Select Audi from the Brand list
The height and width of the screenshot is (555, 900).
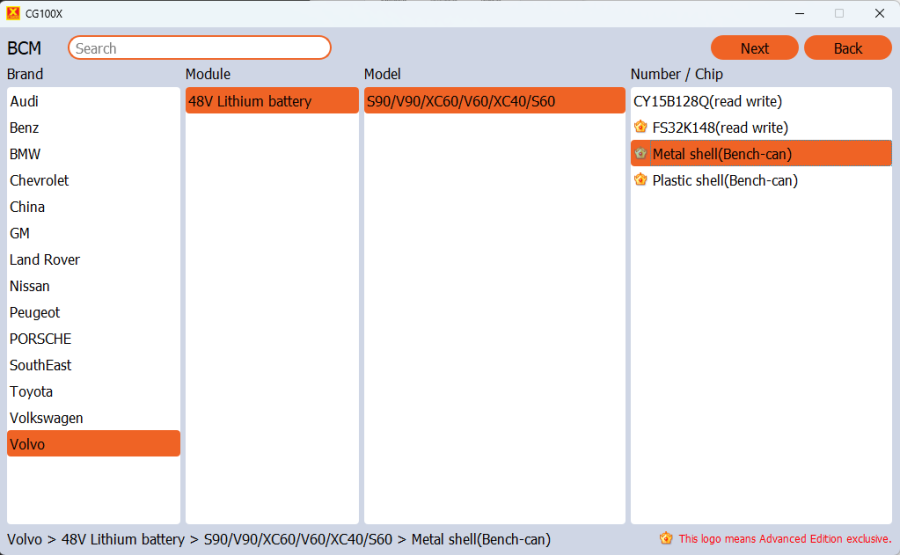tap(25, 101)
